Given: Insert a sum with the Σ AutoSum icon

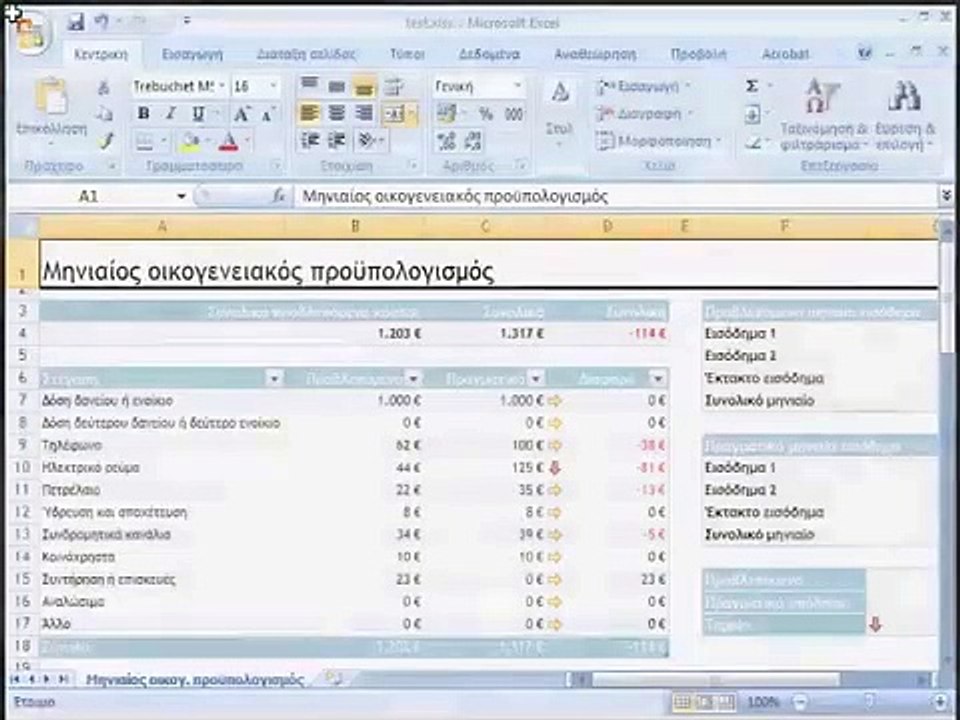Looking at the screenshot, I should pos(752,86).
